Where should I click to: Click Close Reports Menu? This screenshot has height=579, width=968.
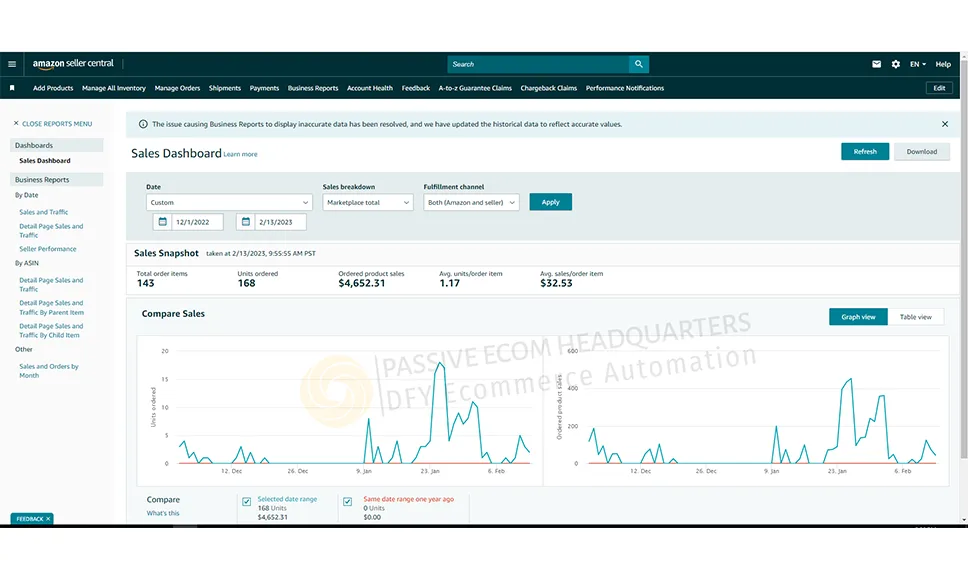[57, 123]
